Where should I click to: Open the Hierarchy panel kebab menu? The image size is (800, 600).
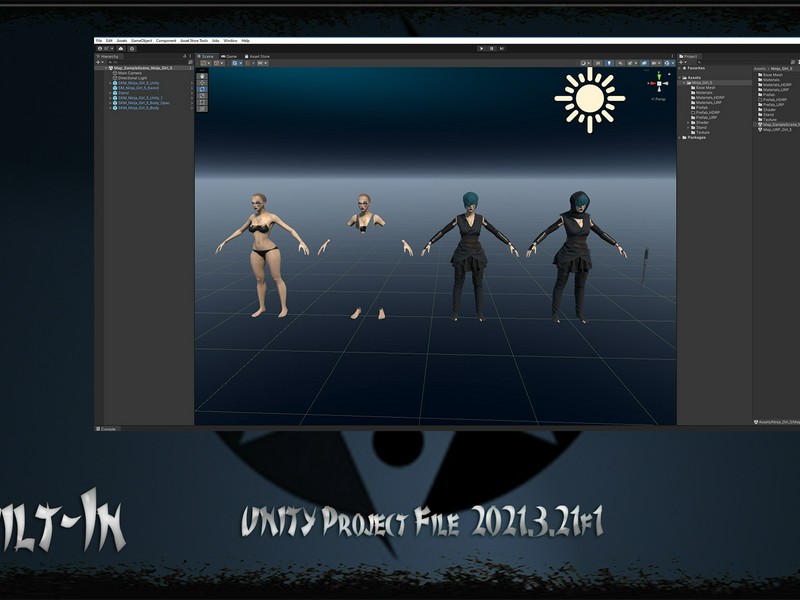click(190, 56)
